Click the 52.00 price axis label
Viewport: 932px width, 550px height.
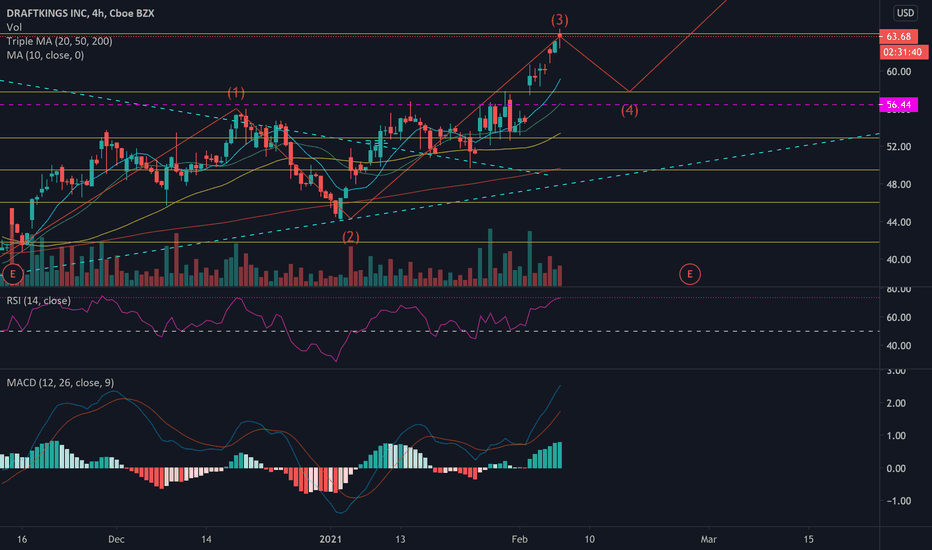898,147
